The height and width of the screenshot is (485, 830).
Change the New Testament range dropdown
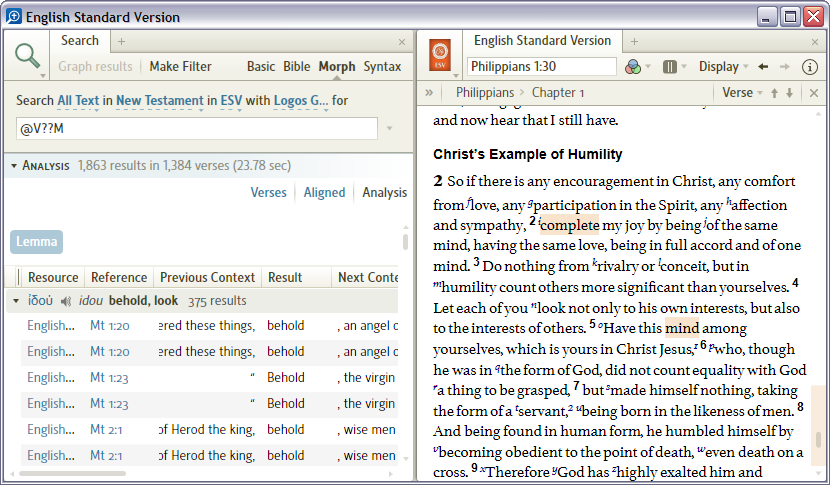(159, 101)
